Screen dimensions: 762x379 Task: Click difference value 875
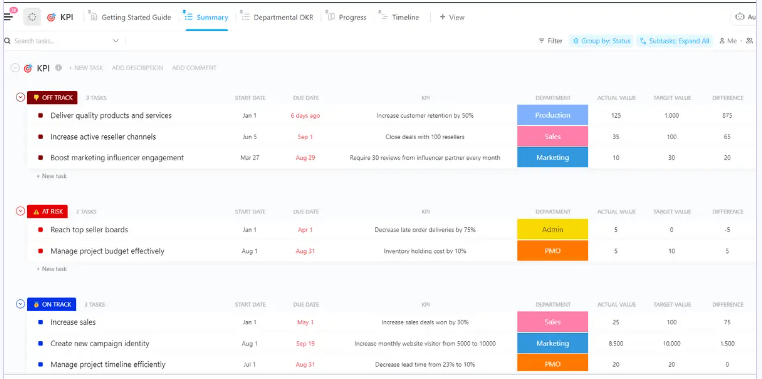(x=727, y=116)
